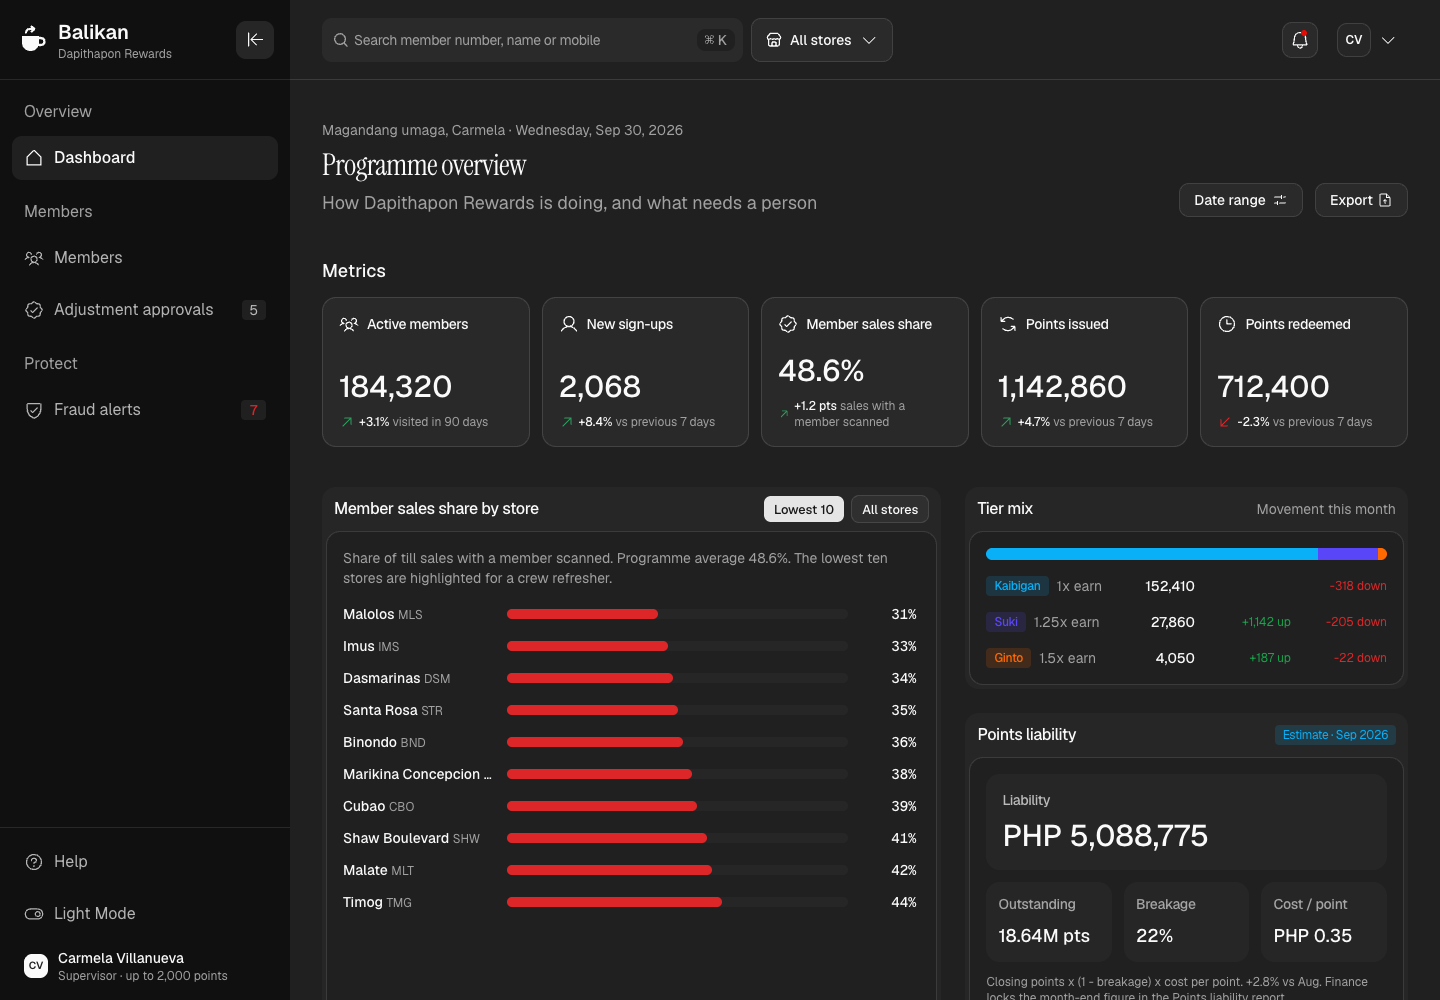Image resolution: width=1440 pixels, height=1000 pixels.
Task: Go to Members in the sidebar
Action: pos(145,258)
